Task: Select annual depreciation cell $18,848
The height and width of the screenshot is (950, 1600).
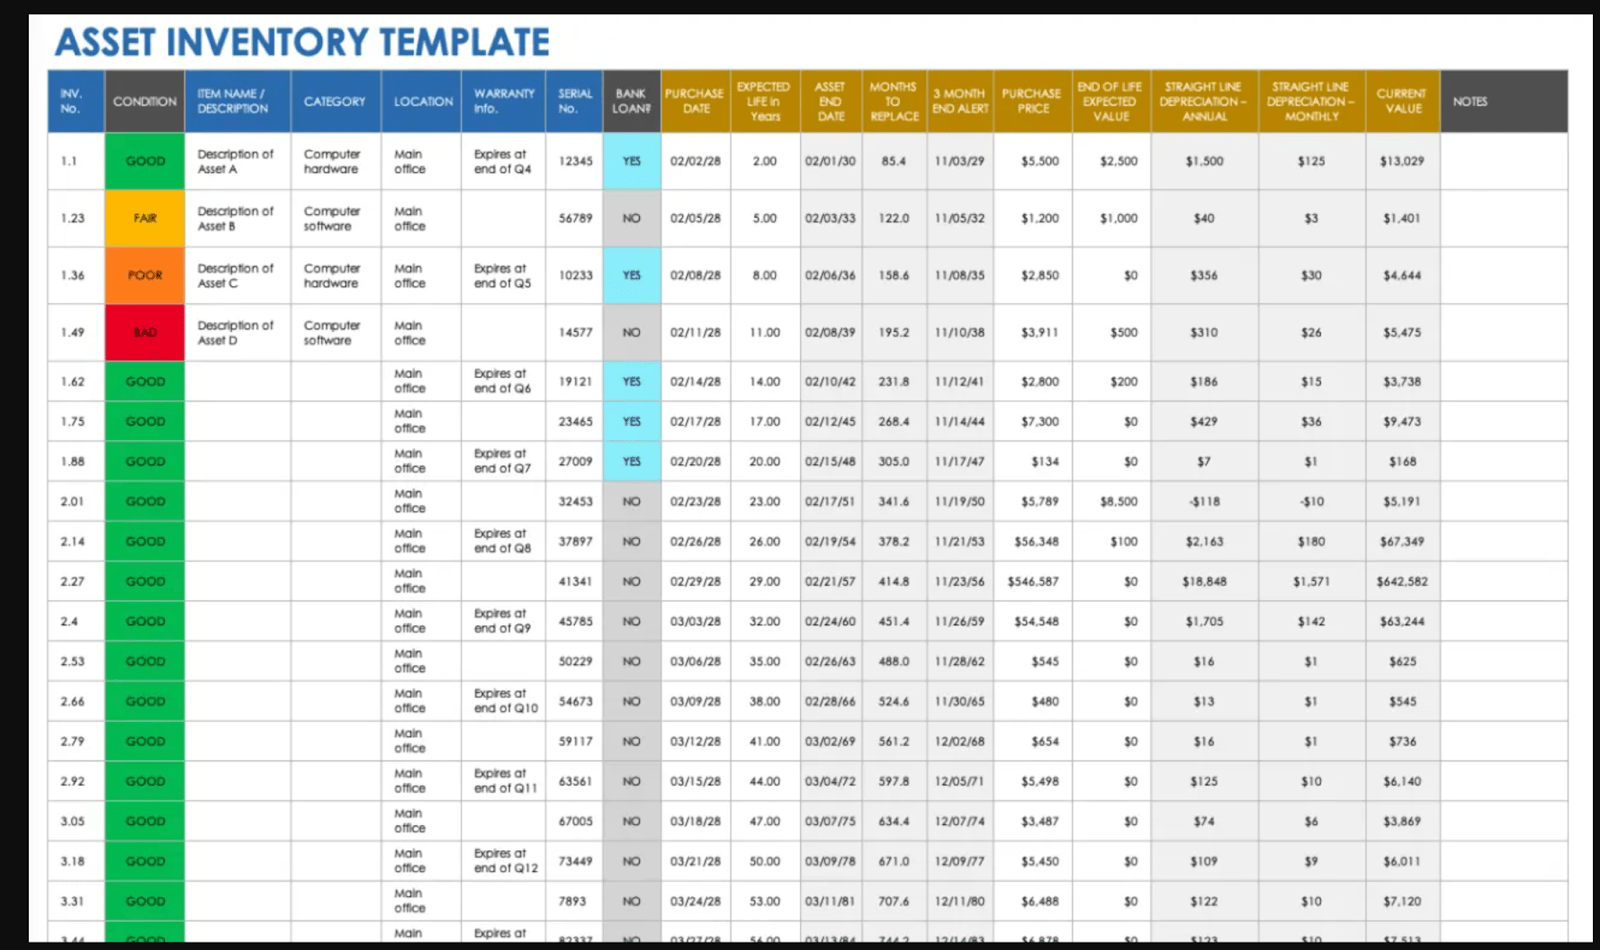Action: point(1205,581)
